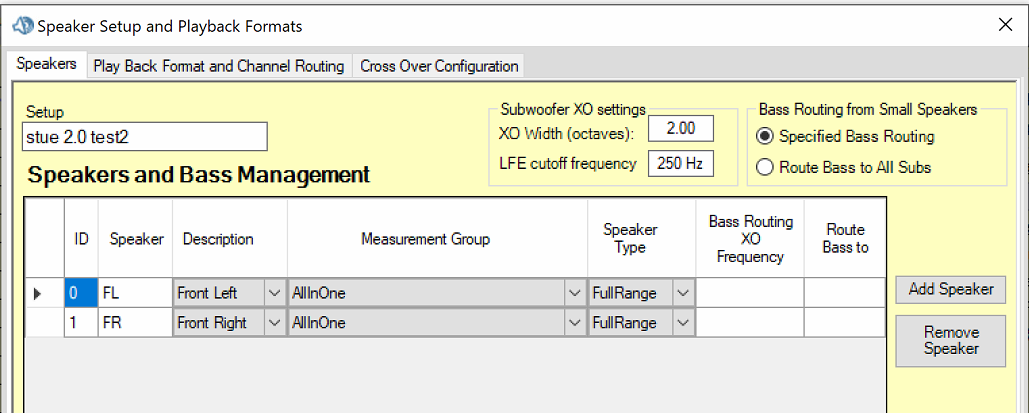The image size is (1029, 413).
Task: Open FR Speaker Type FullRange dropdown
Action: (683, 323)
